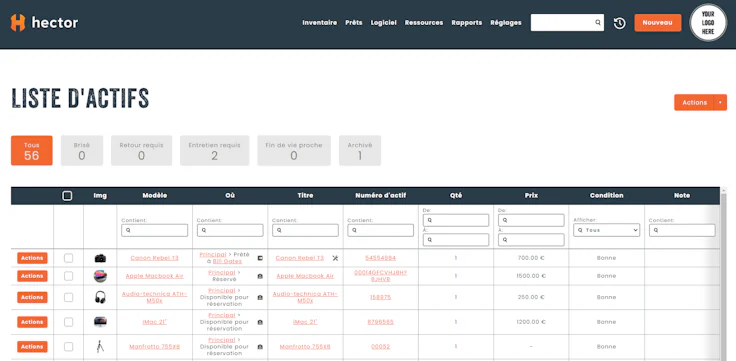
Task: Click the wrench icon beside Canon Rebel T3
Action: click(x=335, y=258)
